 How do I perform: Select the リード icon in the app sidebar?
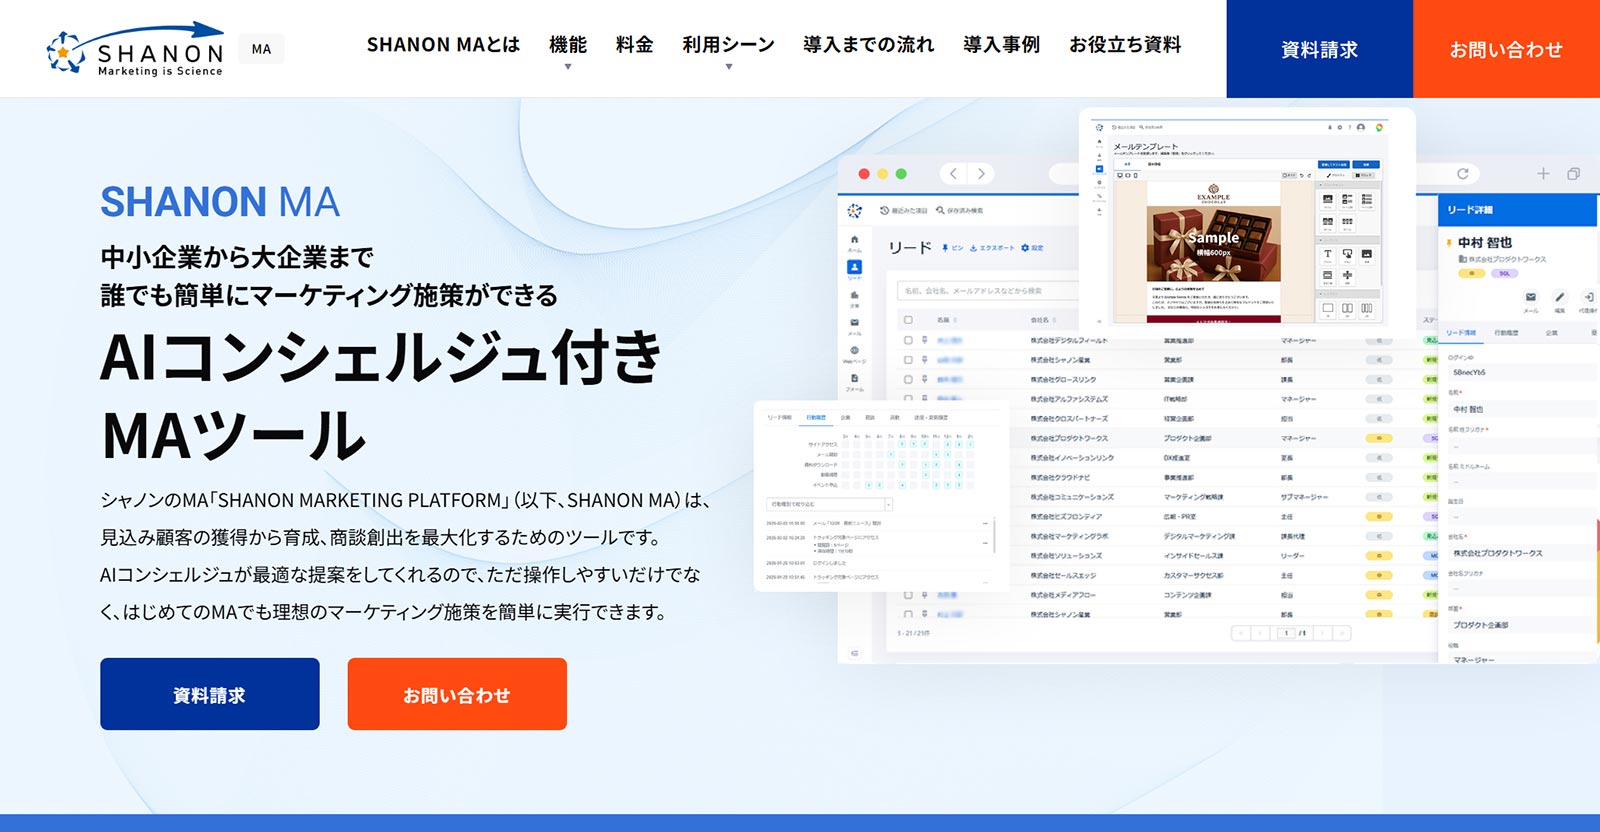(x=854, y=267)
